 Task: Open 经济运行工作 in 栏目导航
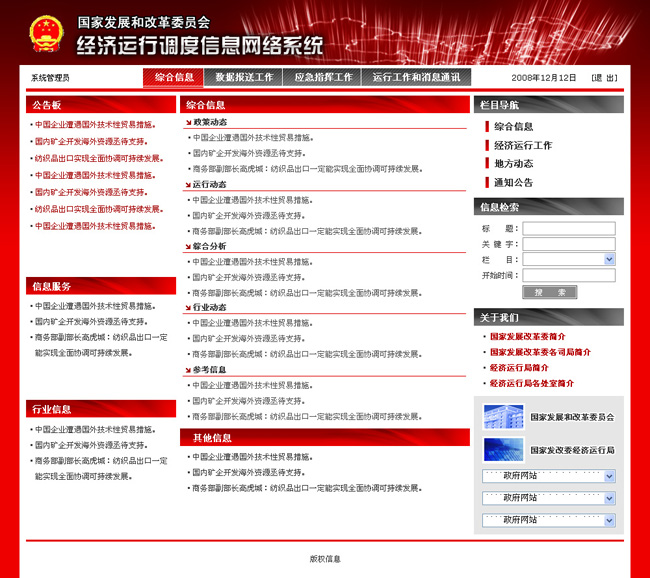pos(523,146)
